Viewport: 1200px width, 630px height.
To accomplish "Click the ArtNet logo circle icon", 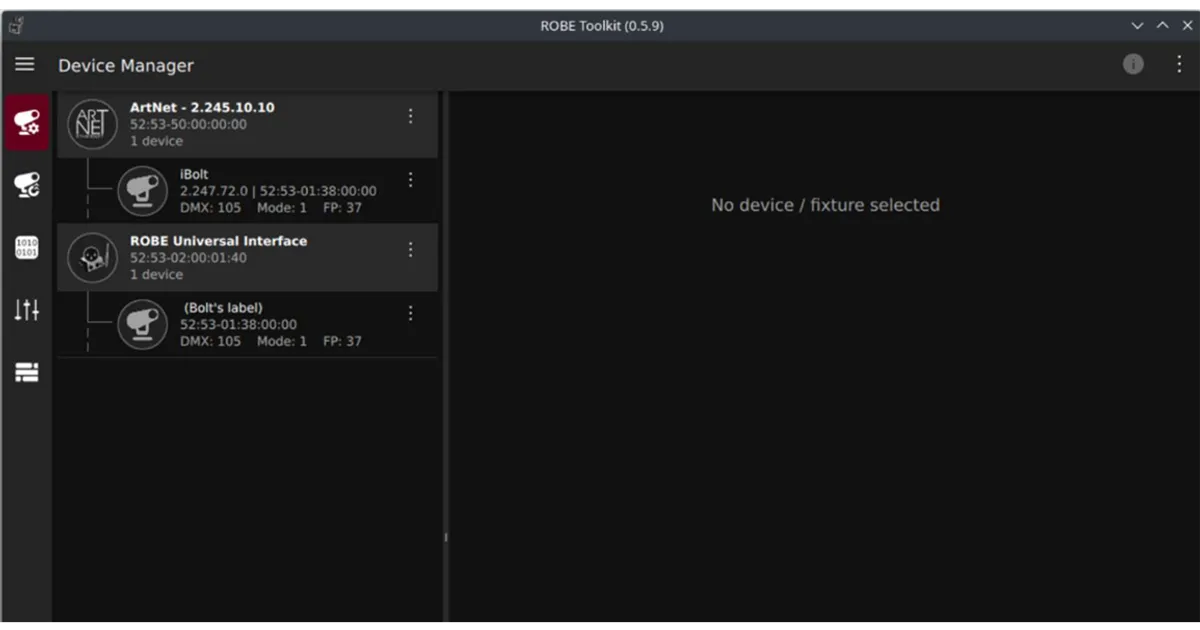I will pos(92,123).
